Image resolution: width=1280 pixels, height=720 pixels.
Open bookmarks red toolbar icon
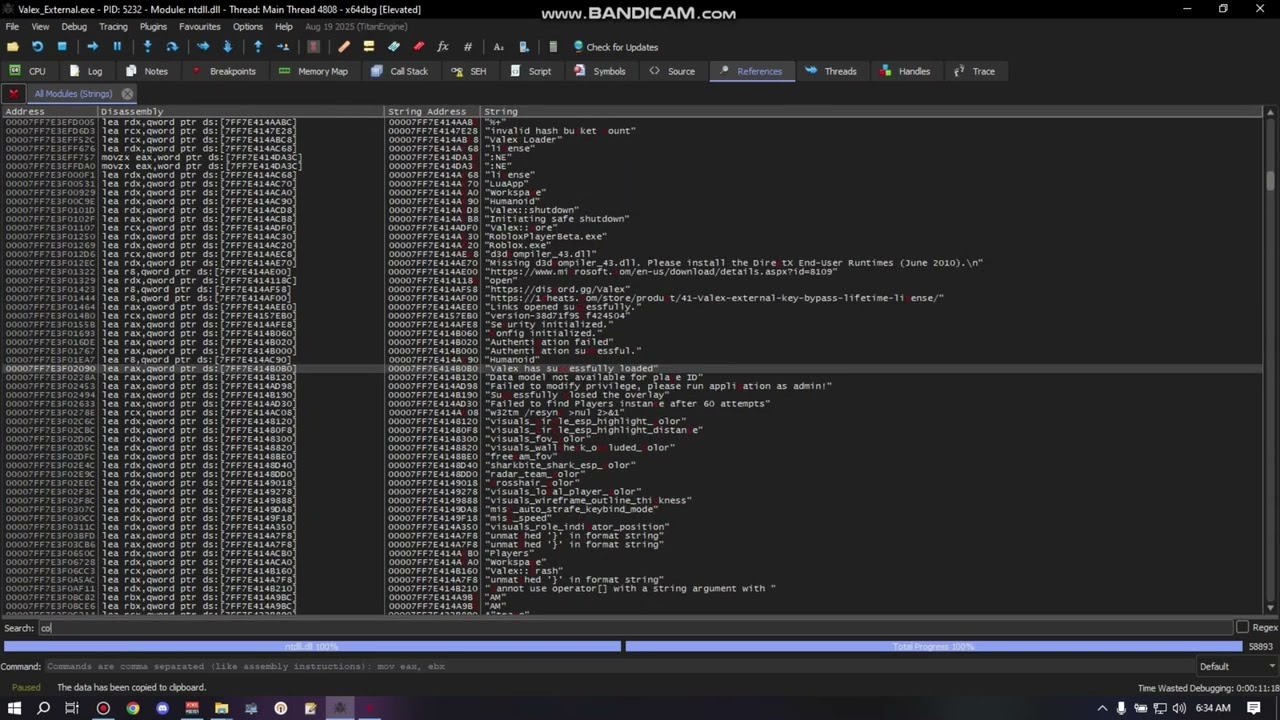(418, 47)
